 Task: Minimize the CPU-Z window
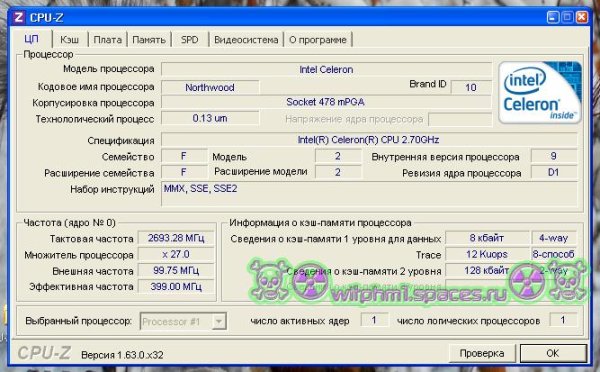[x=553, y=17]
